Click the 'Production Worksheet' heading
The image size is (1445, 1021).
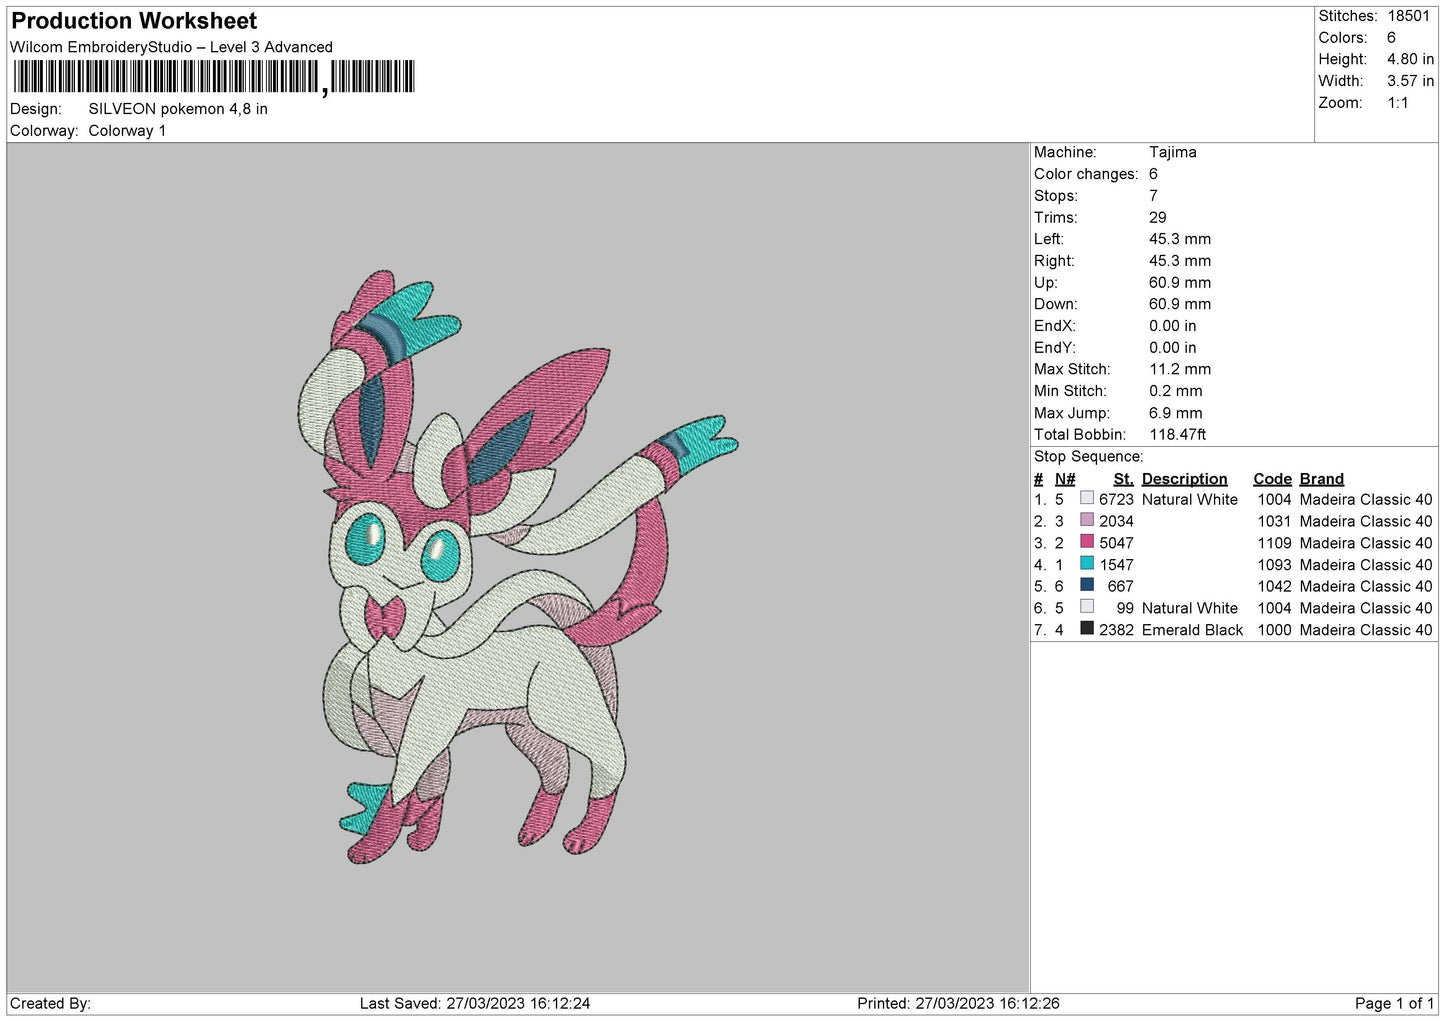click(134, 21)
